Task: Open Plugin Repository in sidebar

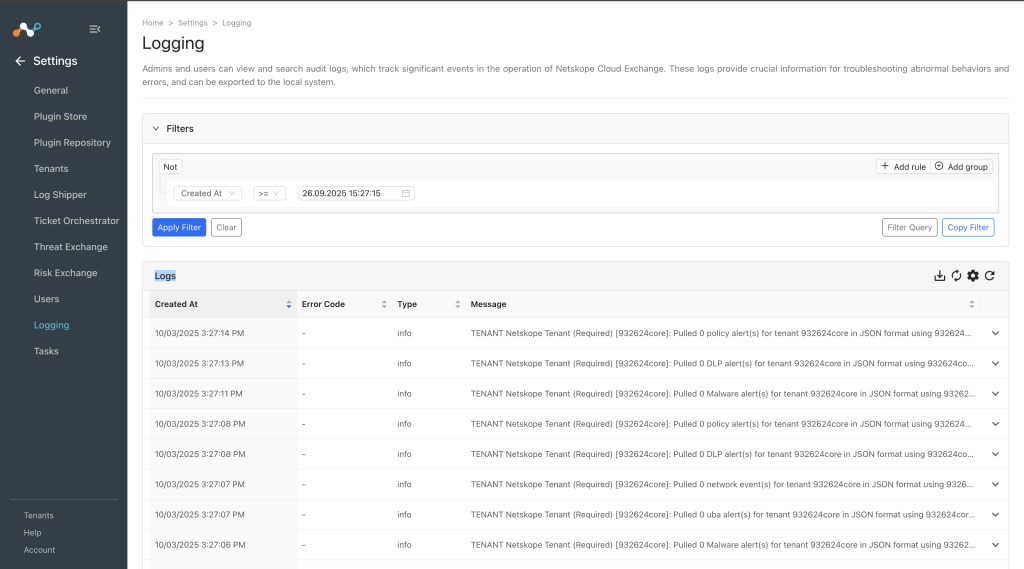Action: coord(72,142)
